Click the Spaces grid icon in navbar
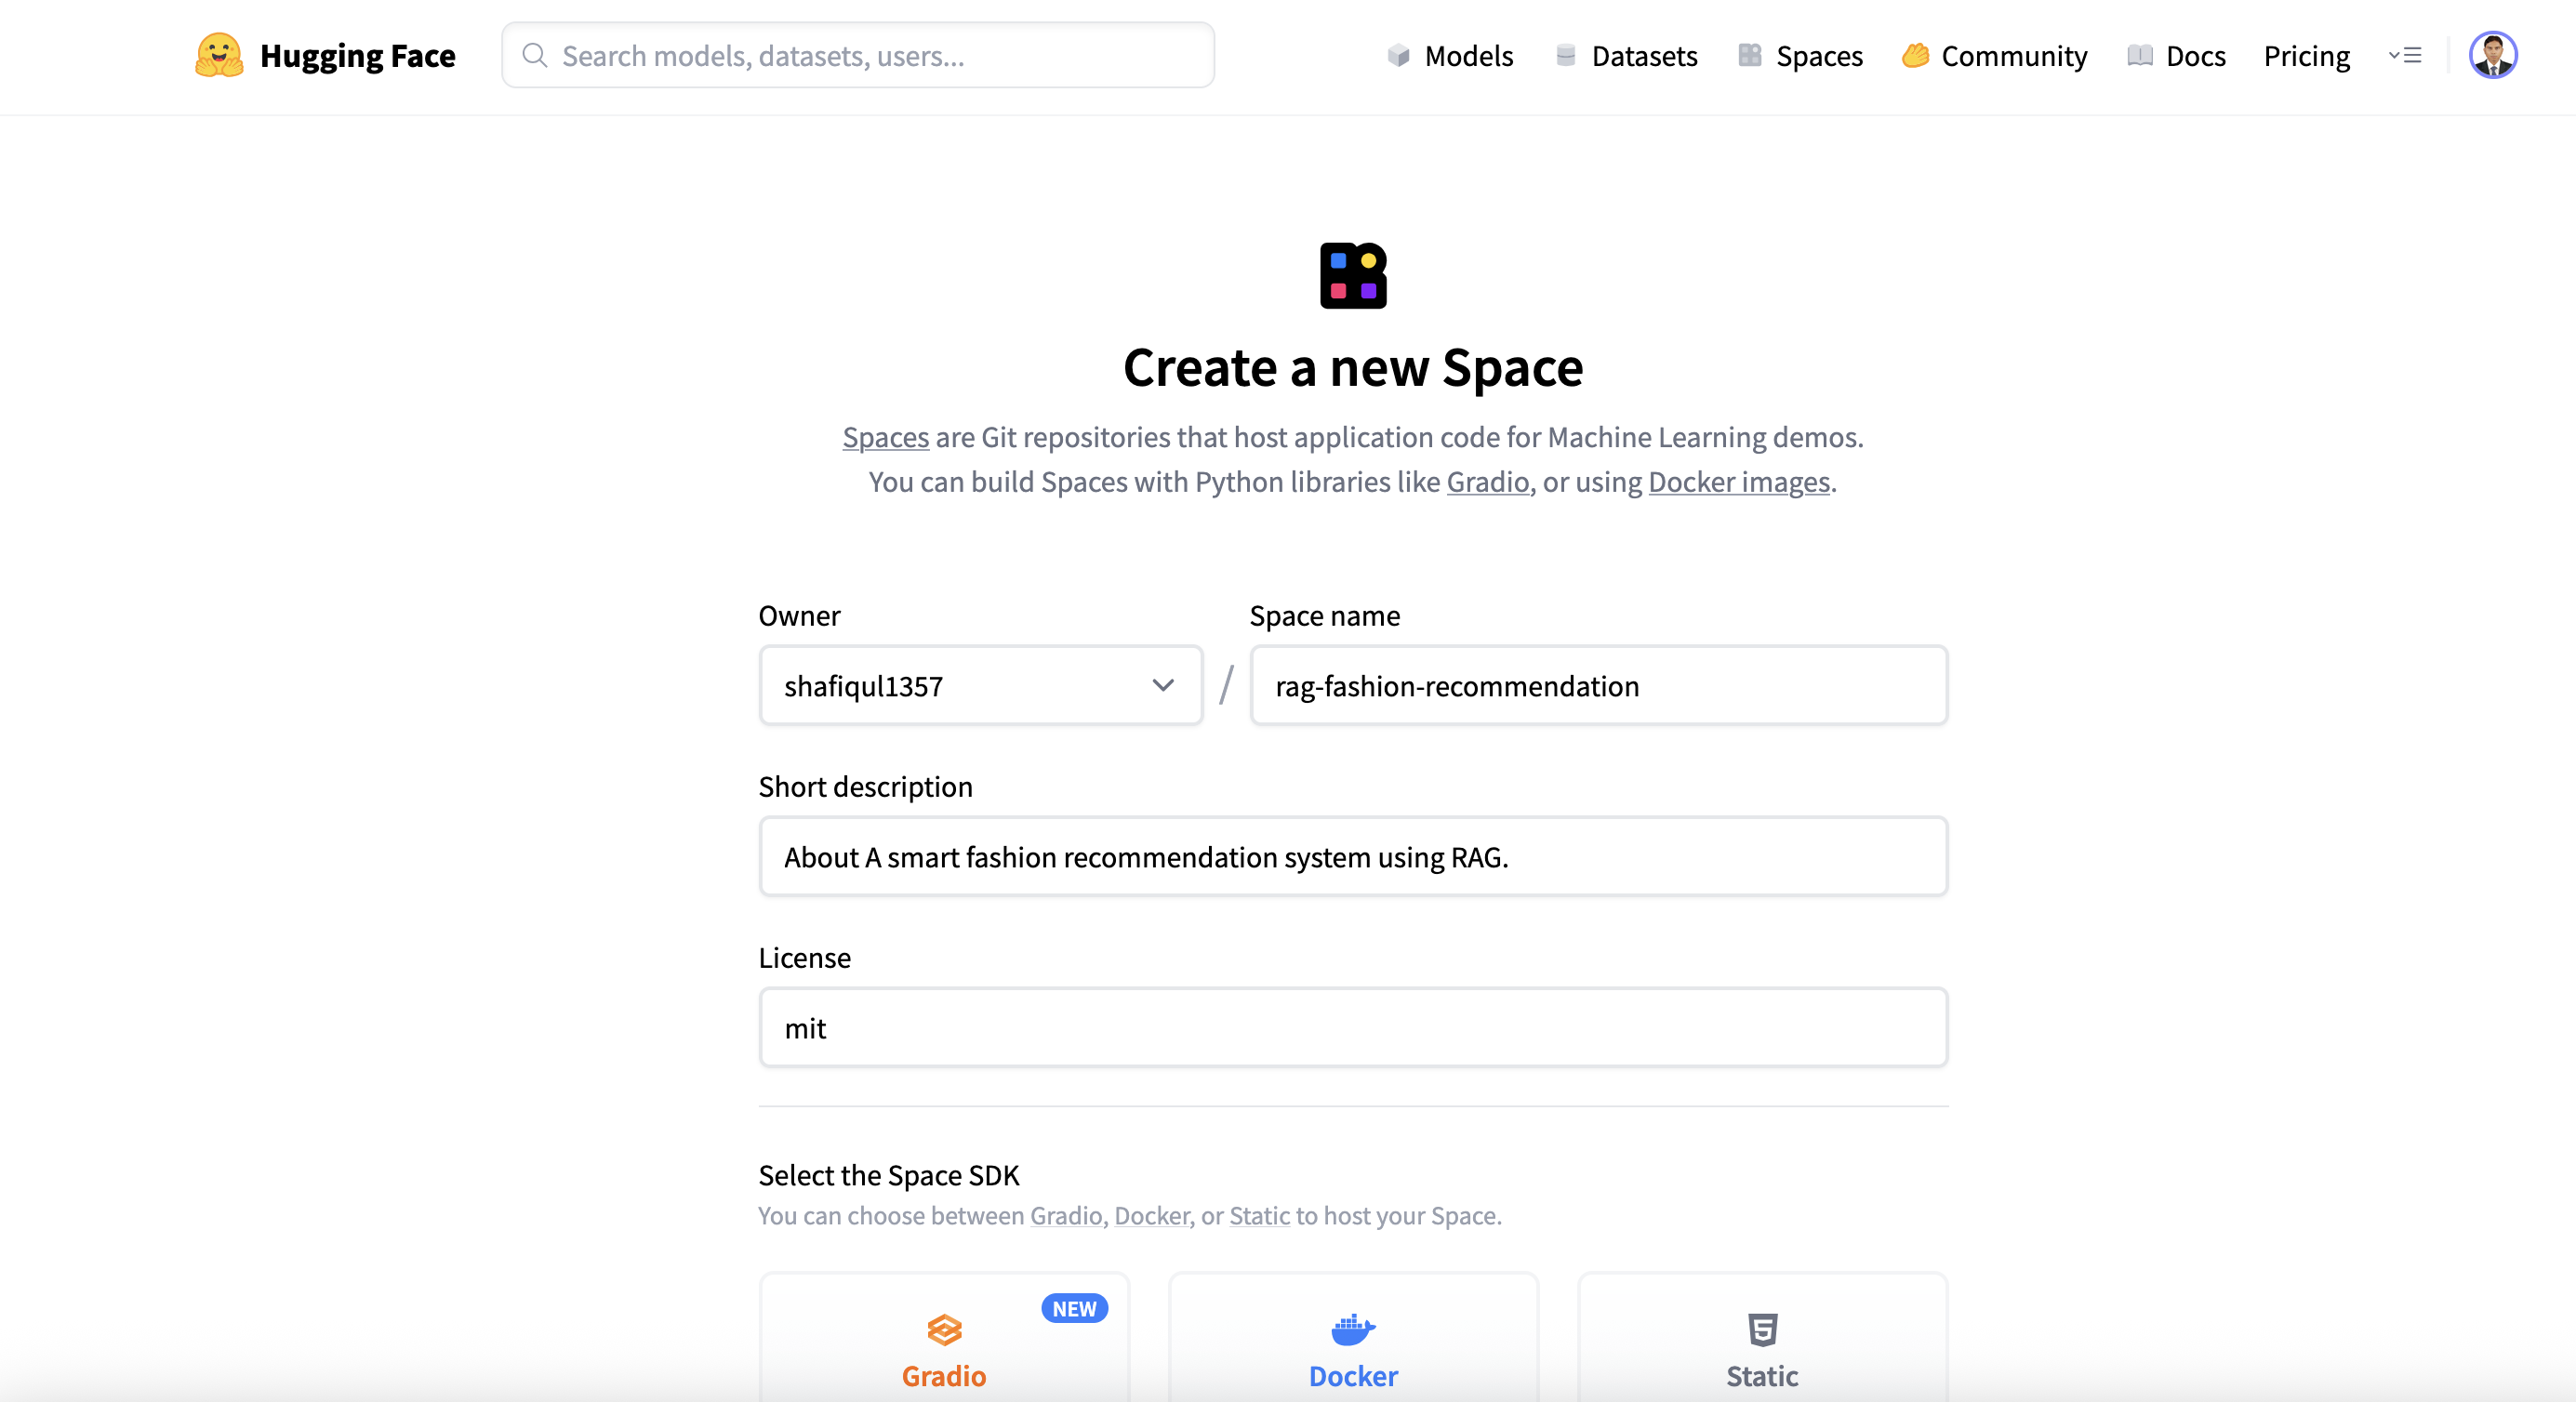The image size is (2576, 1402). tap(1749, 55)
